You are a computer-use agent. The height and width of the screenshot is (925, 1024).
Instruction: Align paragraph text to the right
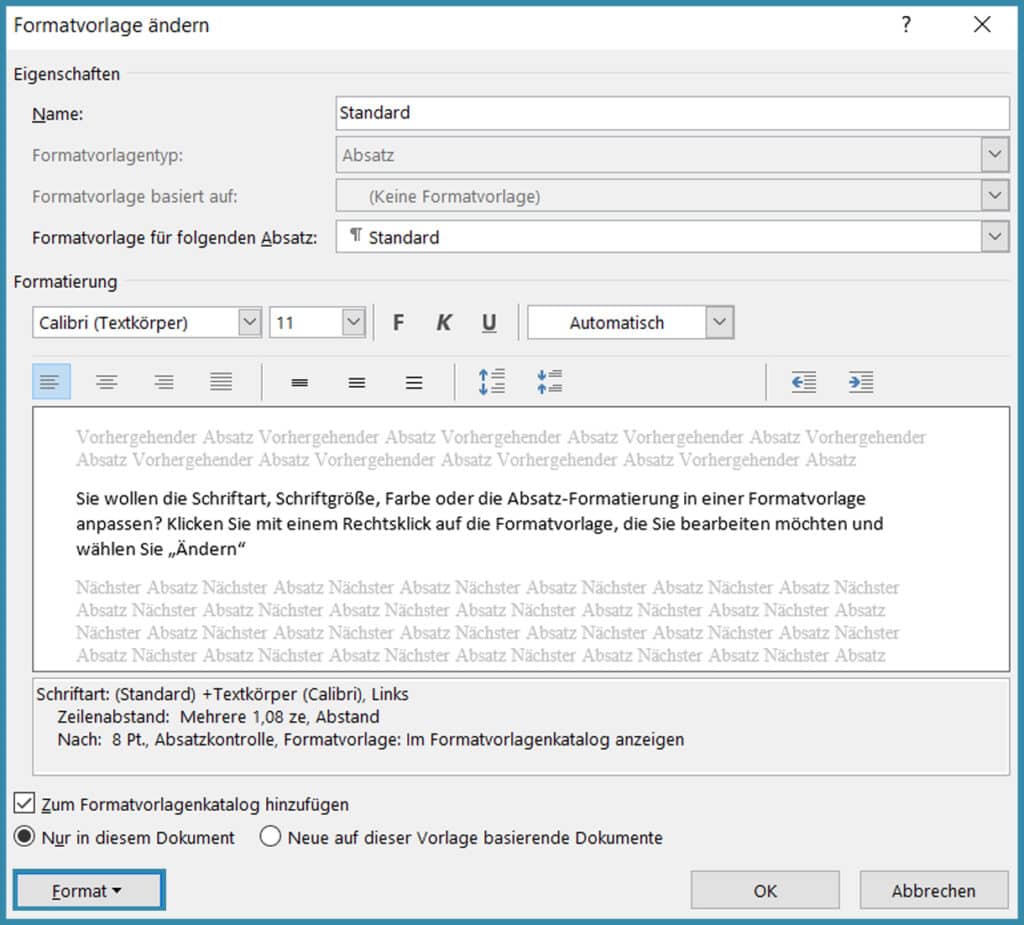[164, 382]
